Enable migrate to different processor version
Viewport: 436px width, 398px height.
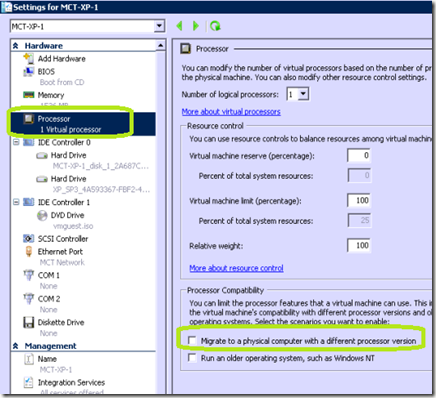(192, 340)
